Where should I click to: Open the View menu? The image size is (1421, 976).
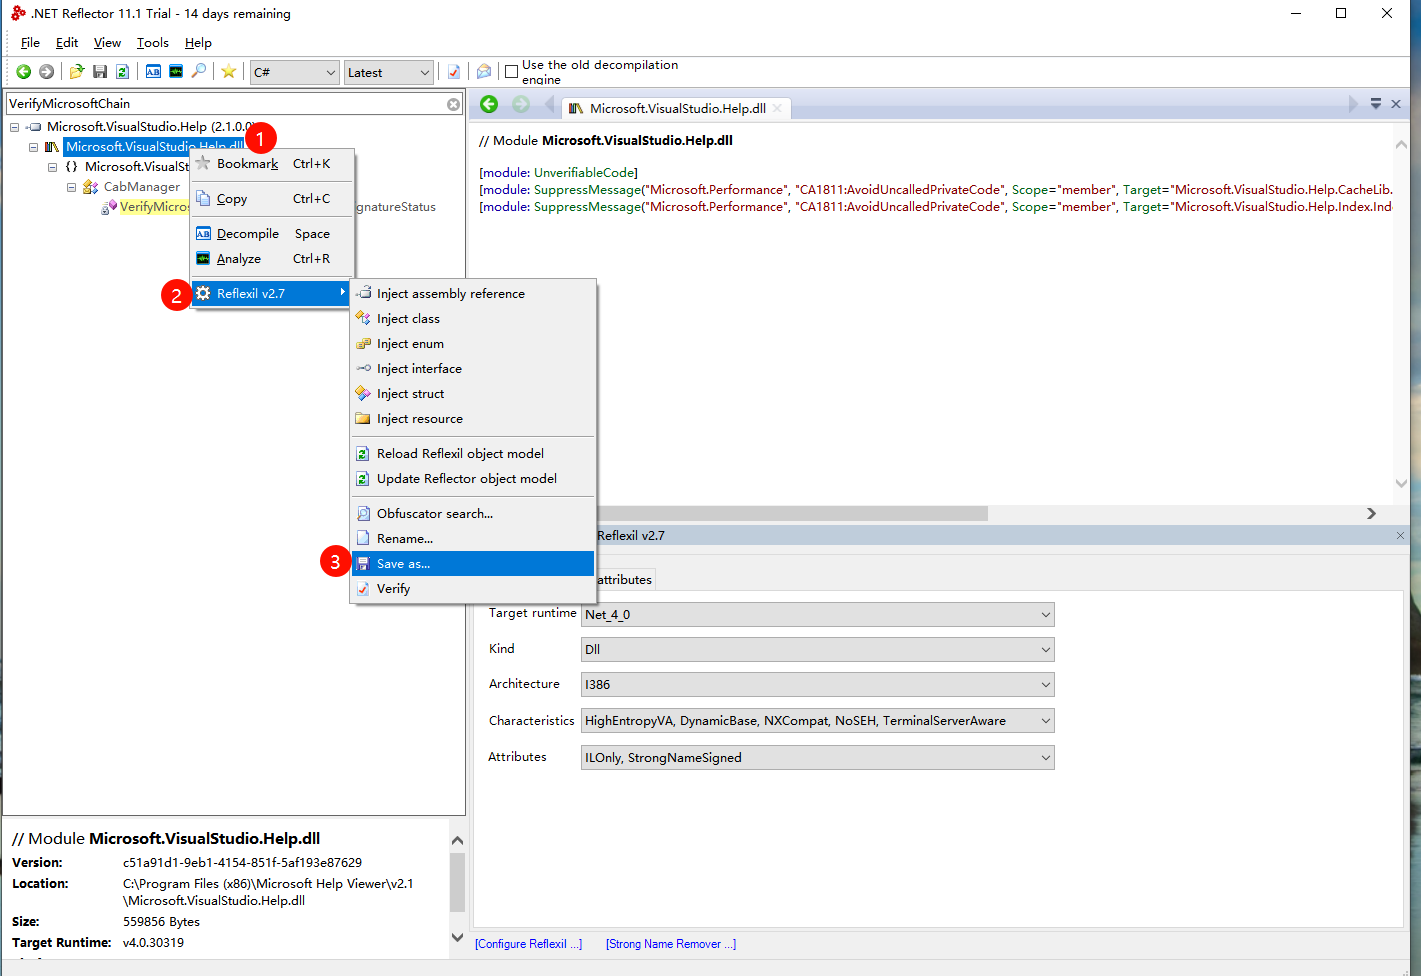point(107,43)
